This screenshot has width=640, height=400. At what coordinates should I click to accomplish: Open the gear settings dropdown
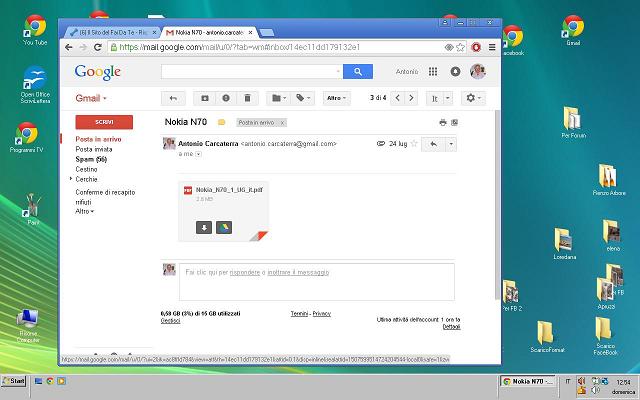tap(472, 98)
